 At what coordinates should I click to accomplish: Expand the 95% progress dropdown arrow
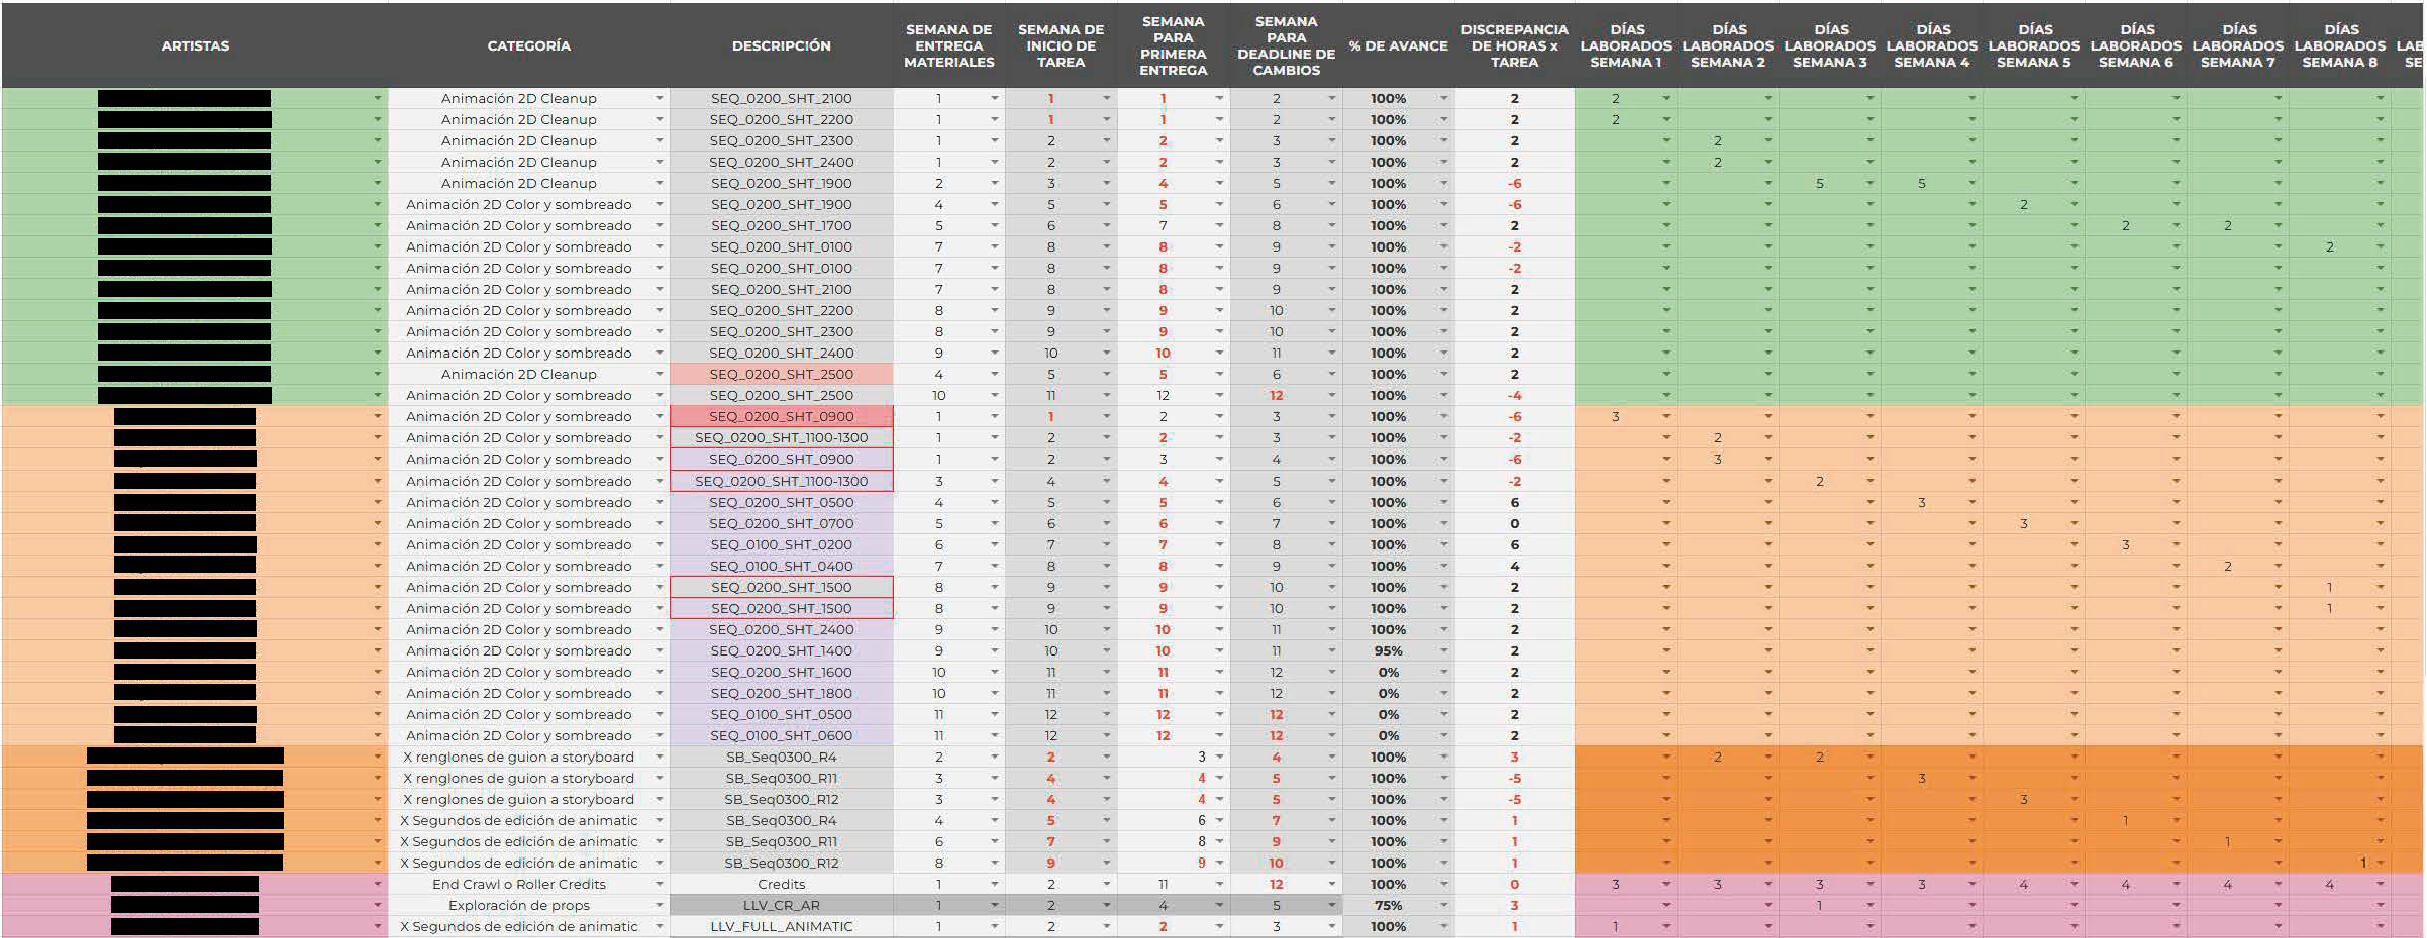coord(1443,651)
